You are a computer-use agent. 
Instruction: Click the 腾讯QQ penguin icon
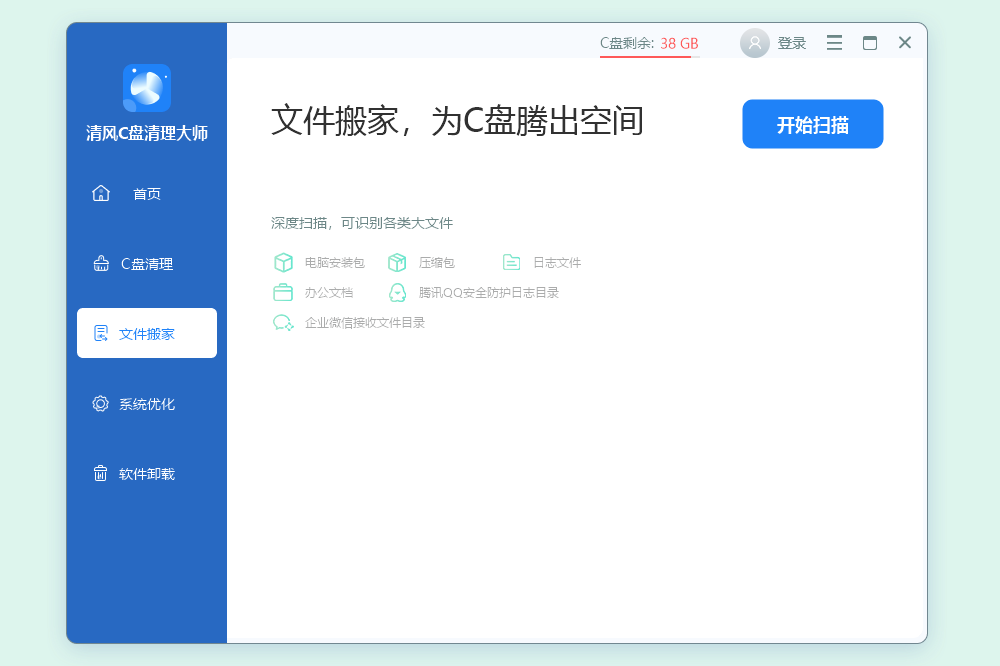tap(397, 292)
